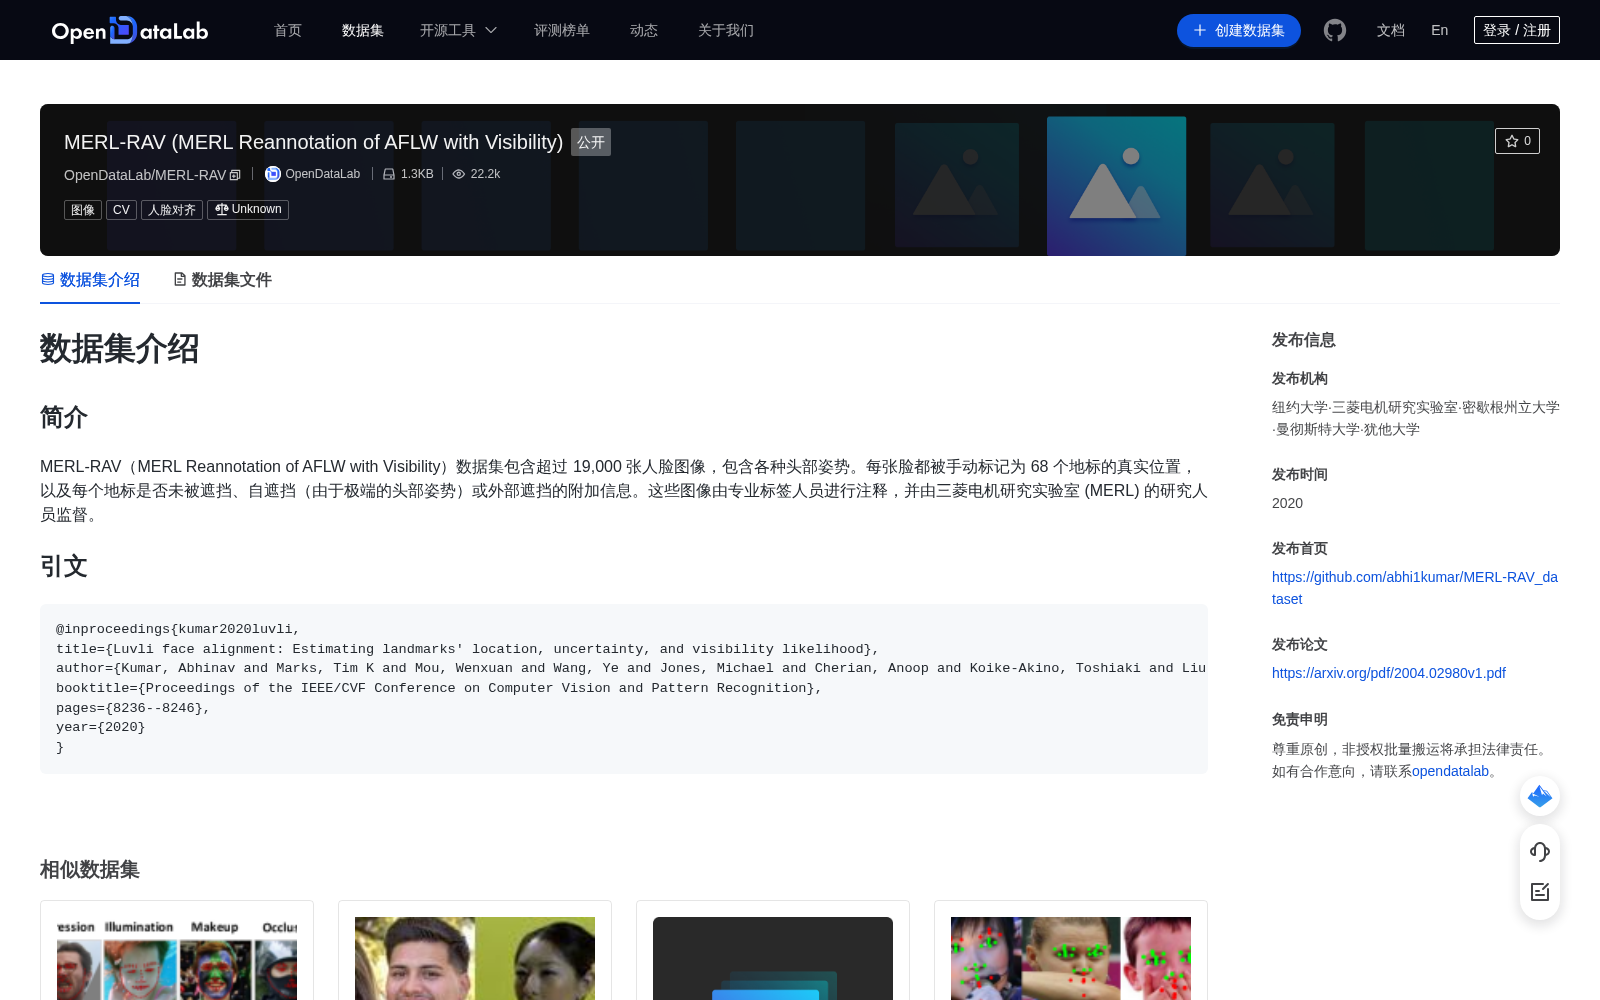Click the 发布时间 value 2020
Image resolution: width=1600 pixels, height=1000 pixels.
(1287, 503)
